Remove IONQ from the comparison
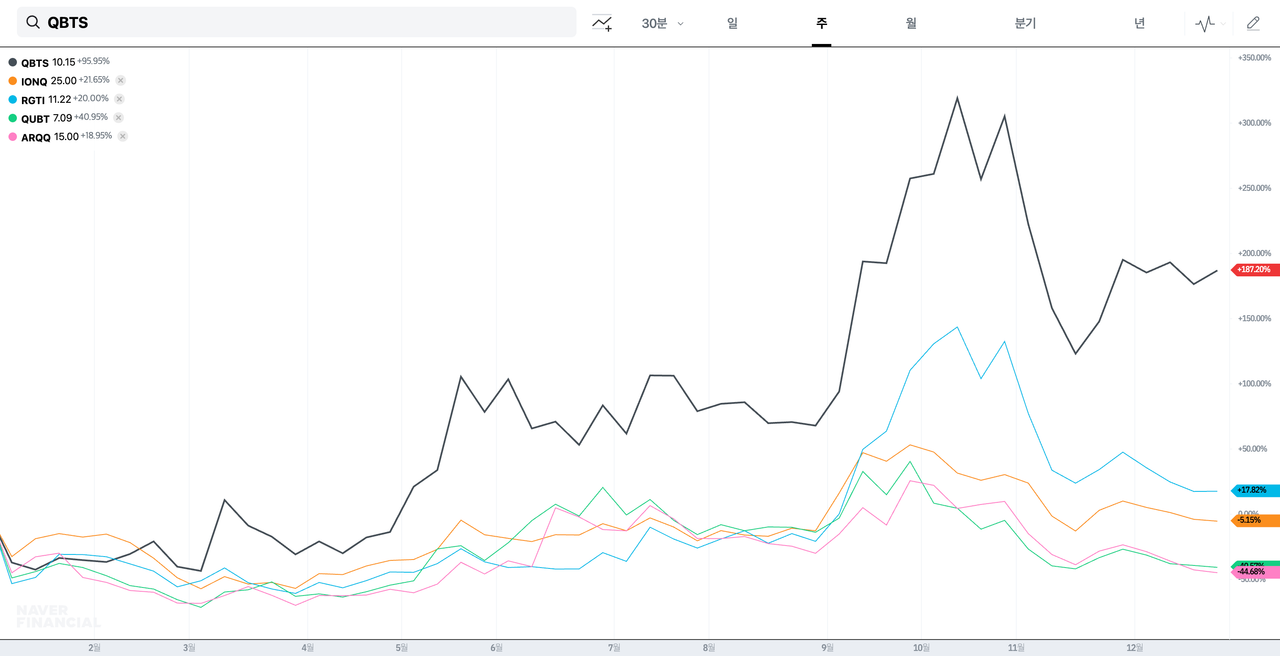 click(x=120, y=80)
